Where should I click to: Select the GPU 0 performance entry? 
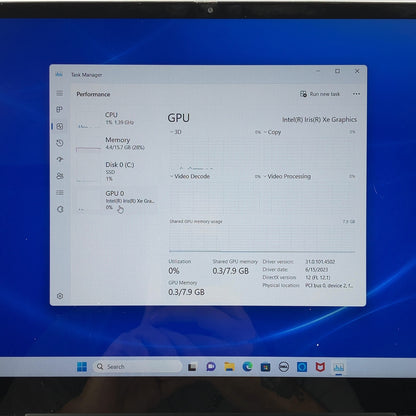pyautogui.click(x=116, y=201)
